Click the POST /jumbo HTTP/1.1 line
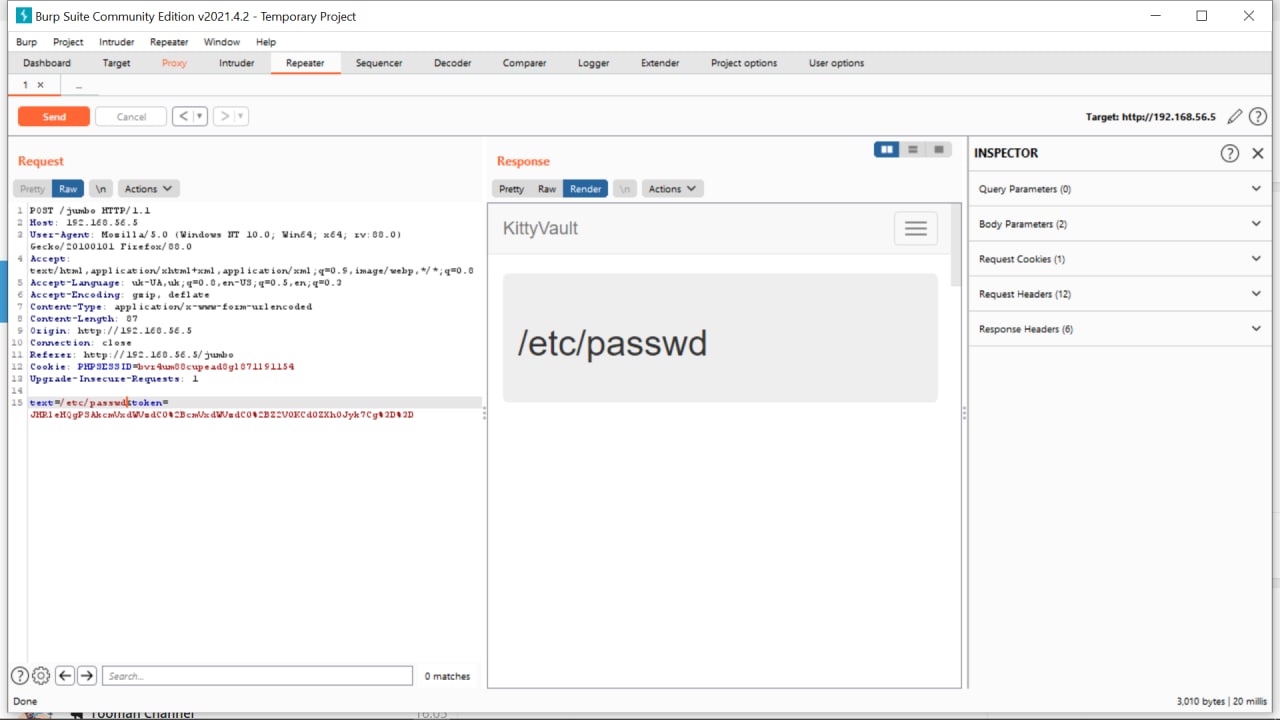This screenshot has height=720, width=1280. click(90, 211)
